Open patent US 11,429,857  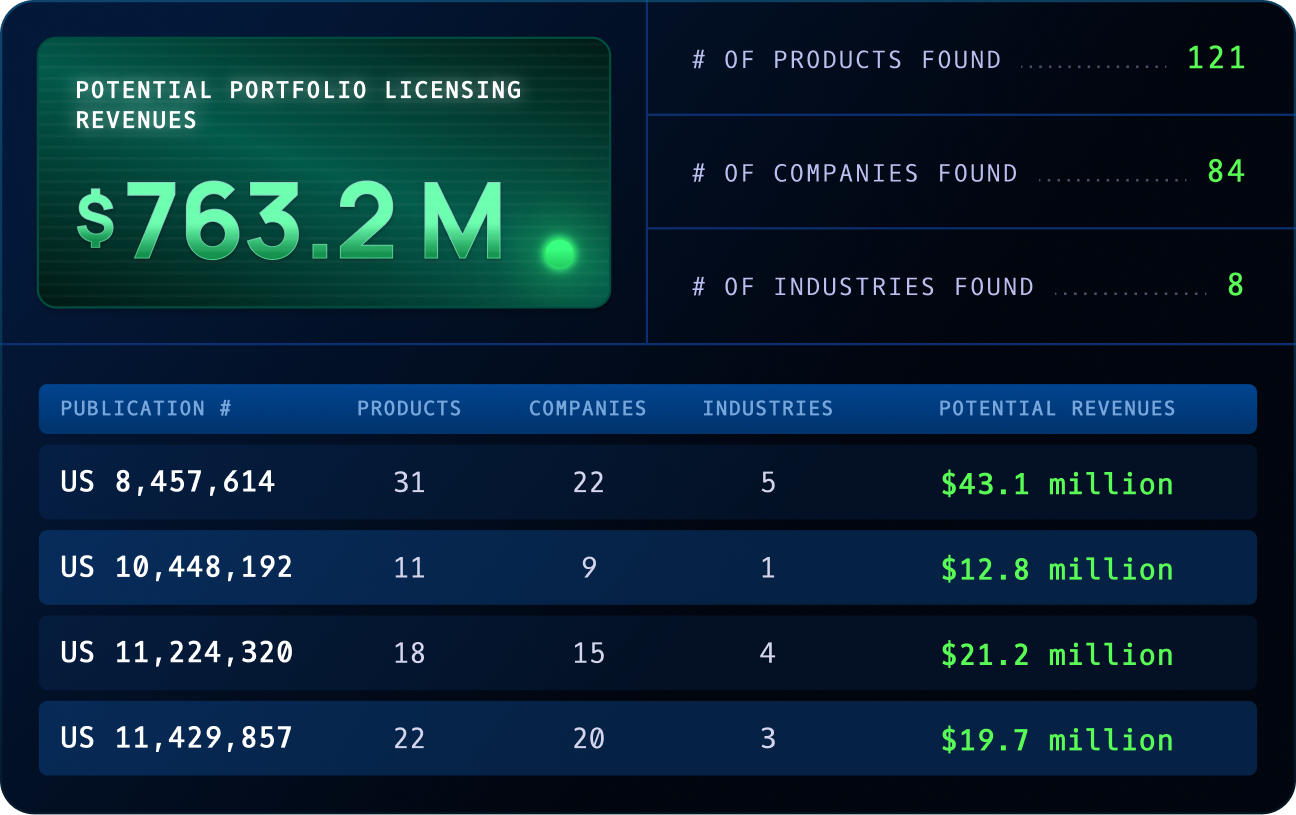(176, 738)
